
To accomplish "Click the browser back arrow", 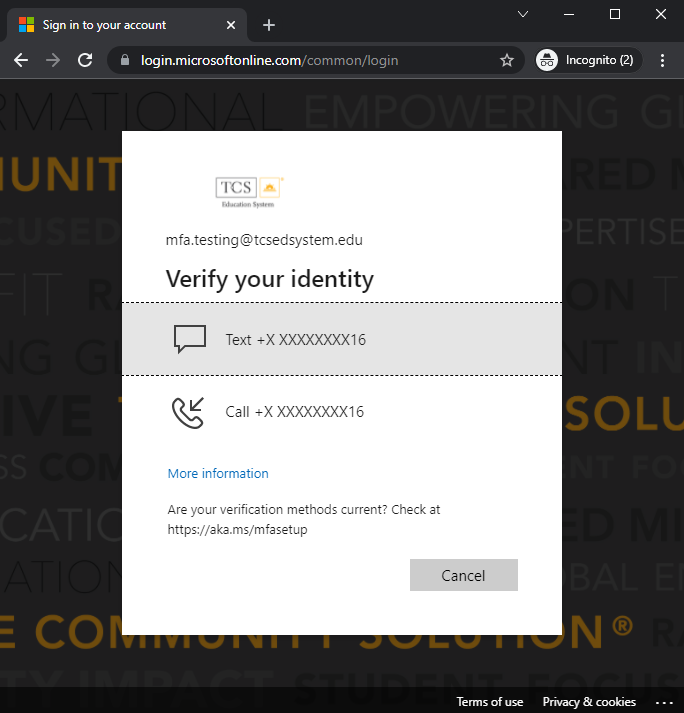I will pyautogui.click(x=21, y=60).
